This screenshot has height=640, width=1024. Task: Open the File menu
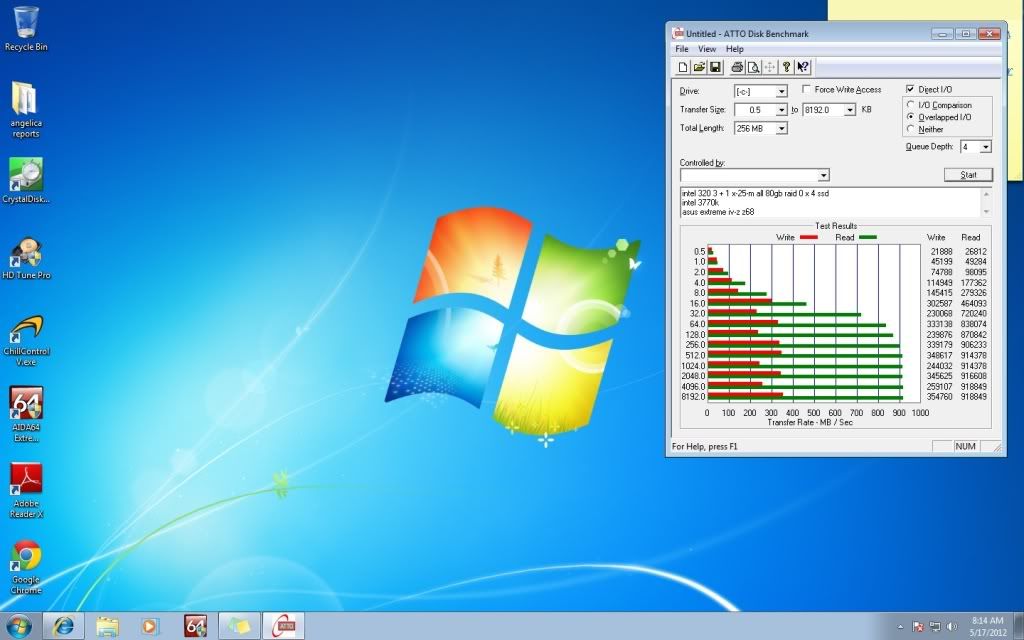coord(682,49)
